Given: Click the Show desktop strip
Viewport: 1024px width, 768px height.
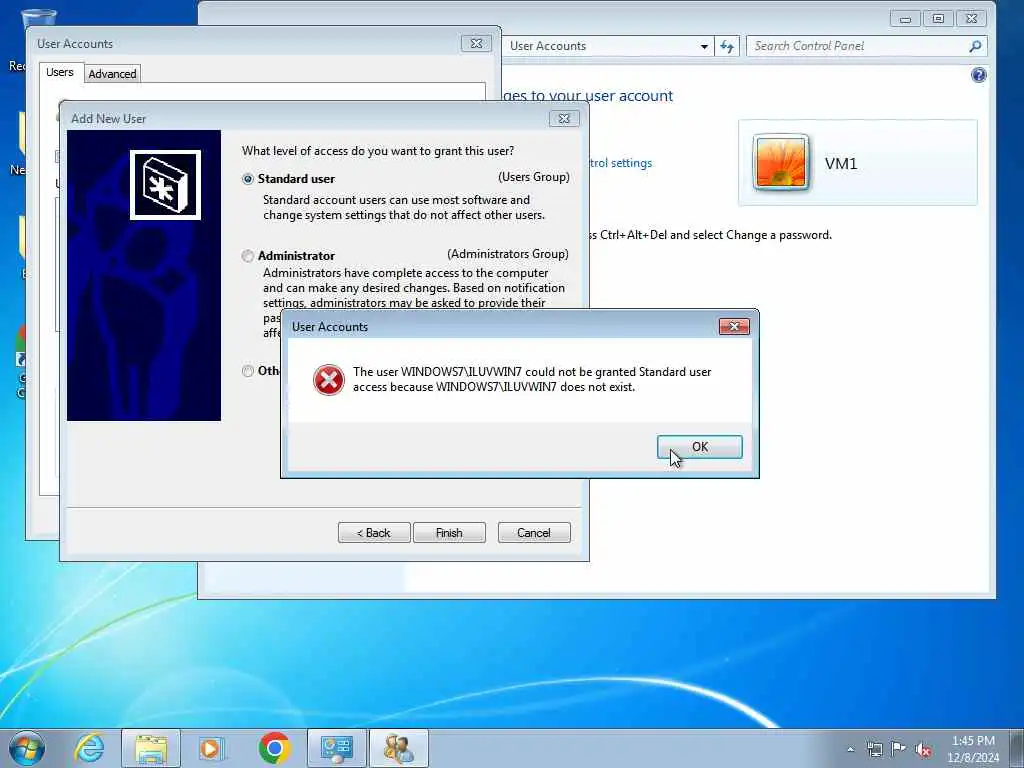Looking at the screenshot, I should point(1017,748).
